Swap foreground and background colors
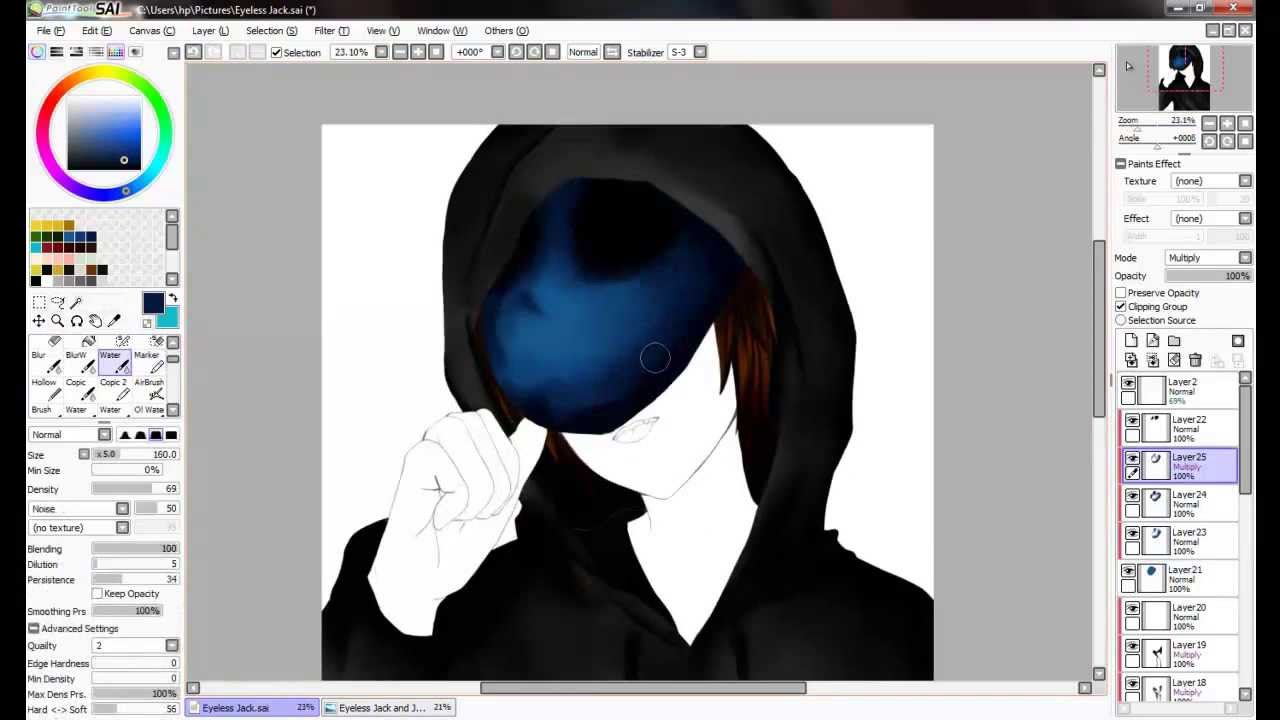Viewport: 1280px width, 720px height. tap(172, 298)
